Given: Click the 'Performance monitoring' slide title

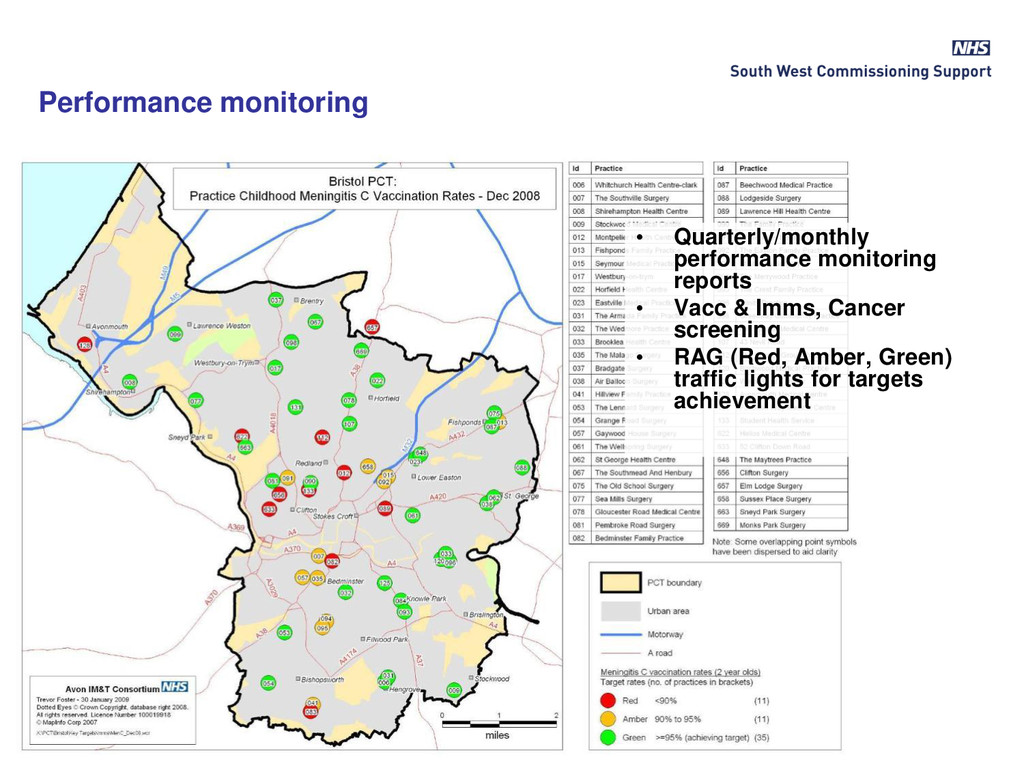Looking at the screenshot, I should (x=203, y=103).
